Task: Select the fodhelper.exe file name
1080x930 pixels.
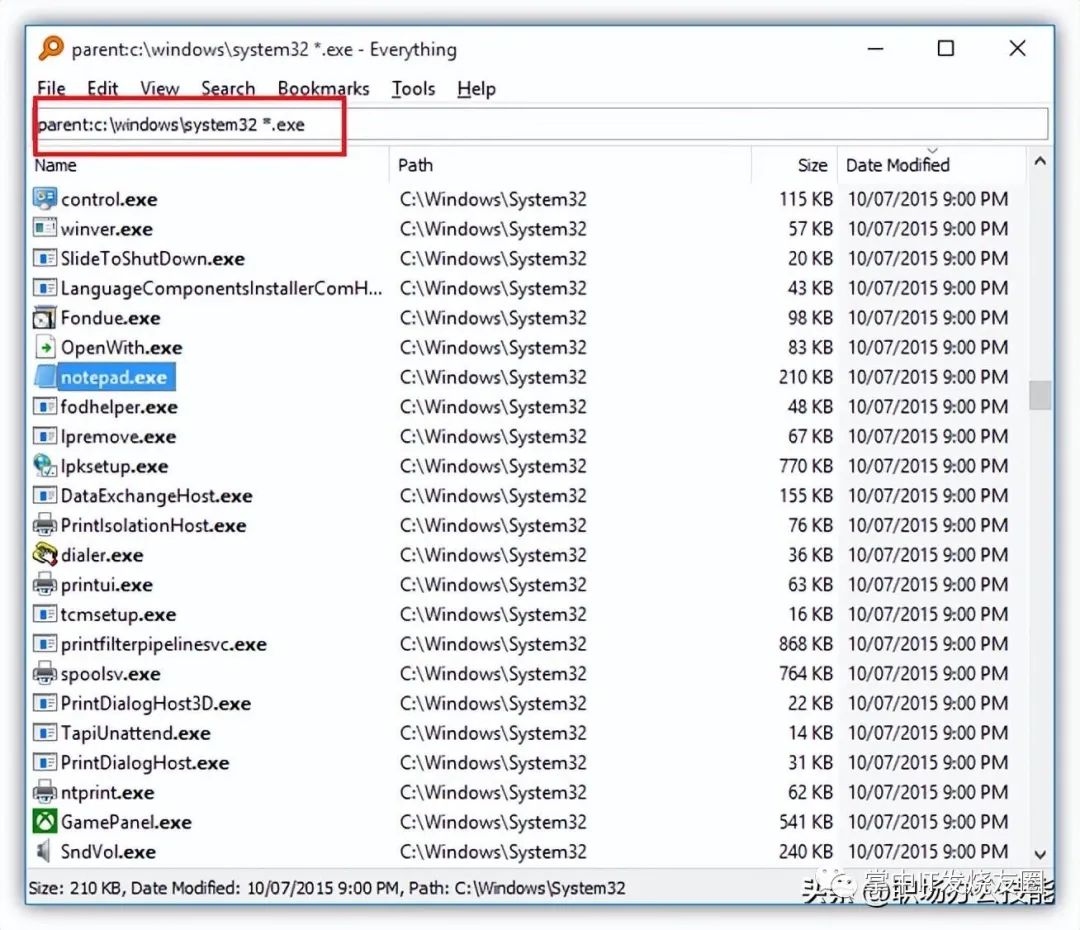Action: [x=118, y=407]
